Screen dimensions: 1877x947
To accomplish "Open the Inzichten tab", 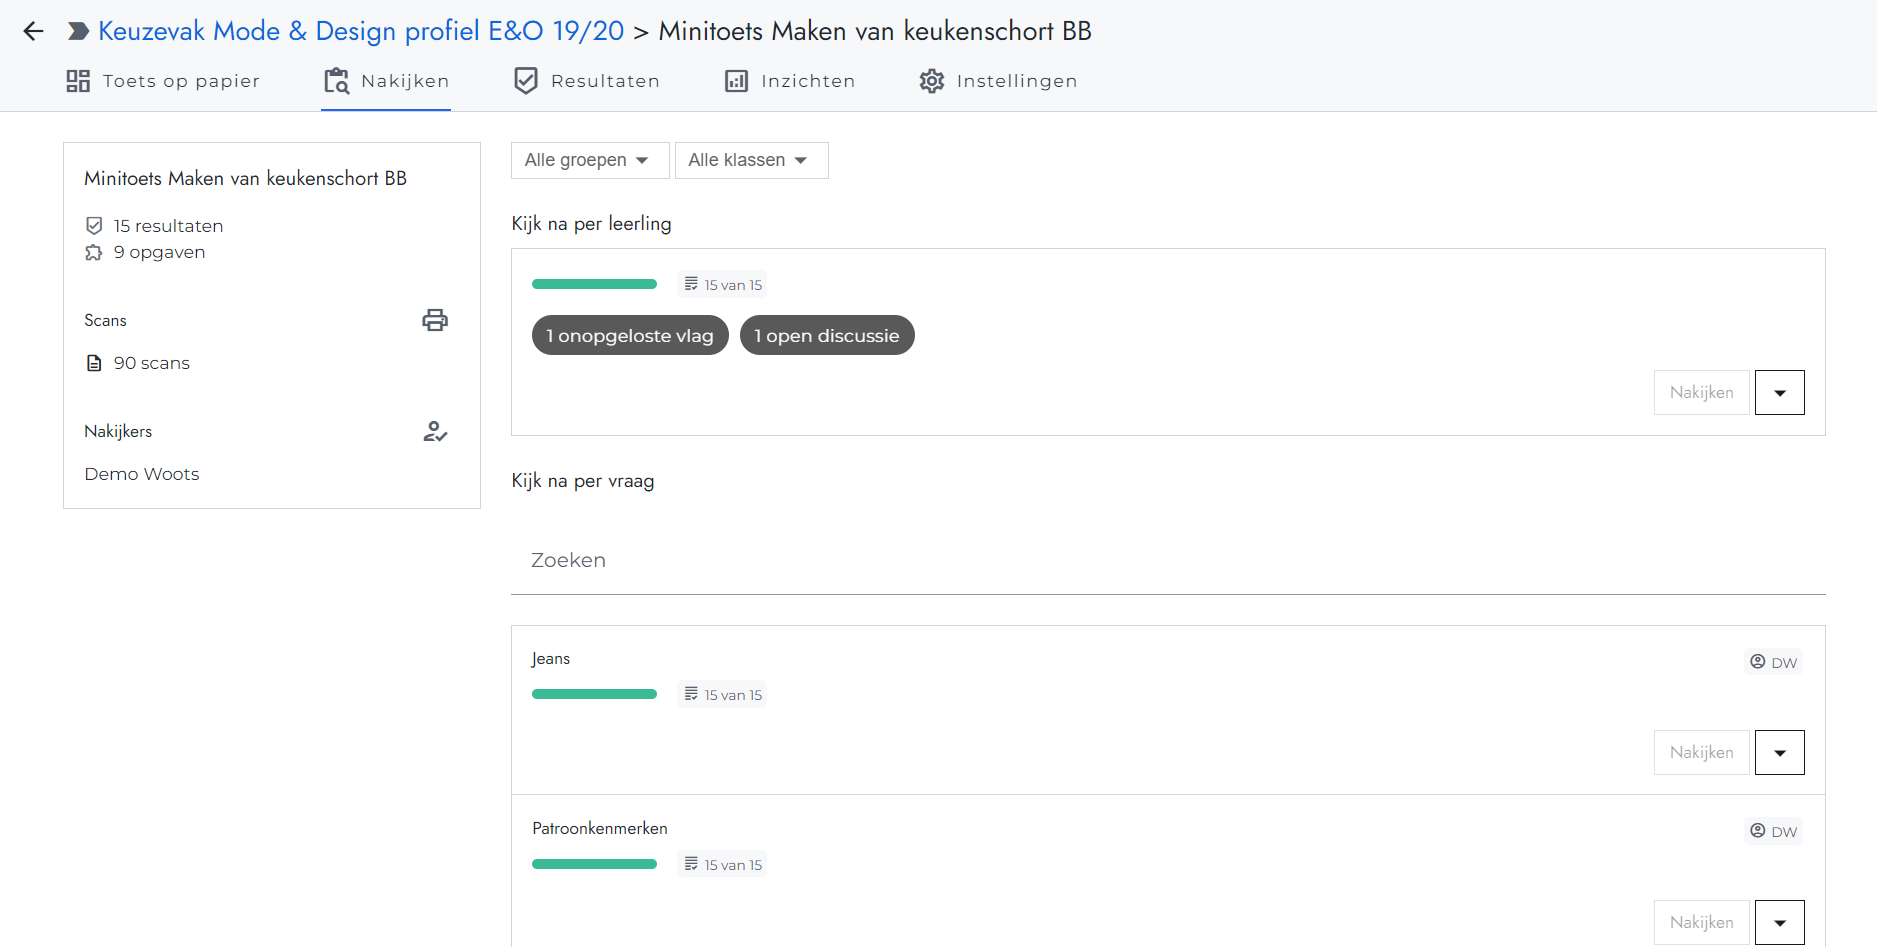I will point(790,81).
